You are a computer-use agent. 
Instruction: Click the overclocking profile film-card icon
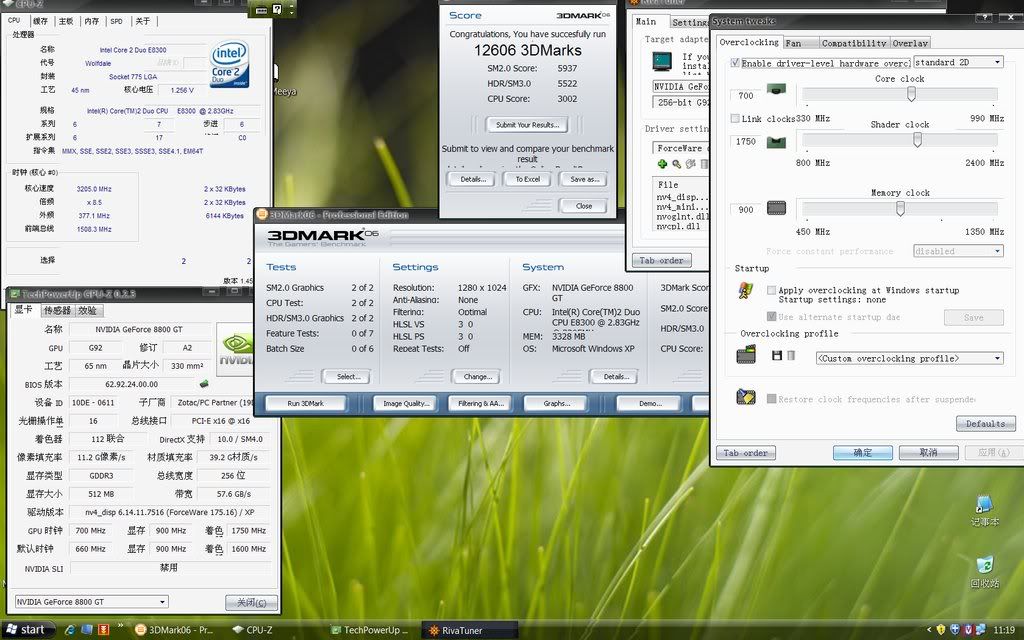tap(746, 355)
